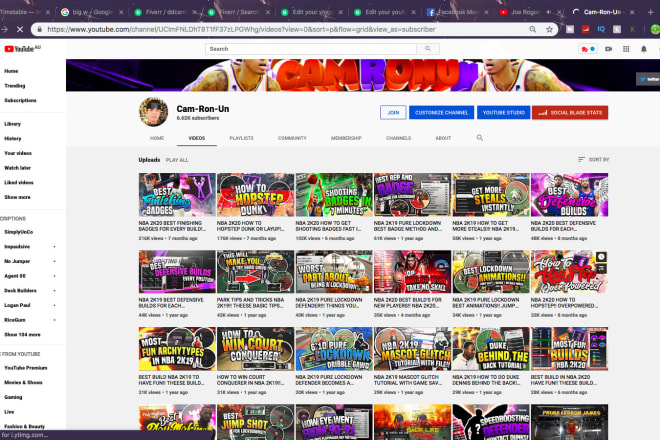The width and height of the screenshot is (660, 440).
Task: Expand Show 104 more subscriptions
Action: pos(22,334)
